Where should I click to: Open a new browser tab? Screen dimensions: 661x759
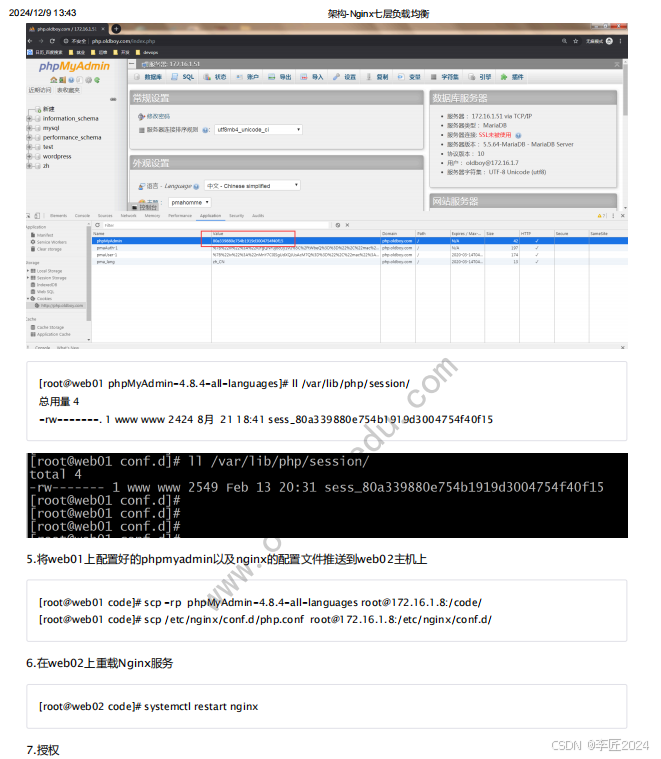[x=116, y=29]
